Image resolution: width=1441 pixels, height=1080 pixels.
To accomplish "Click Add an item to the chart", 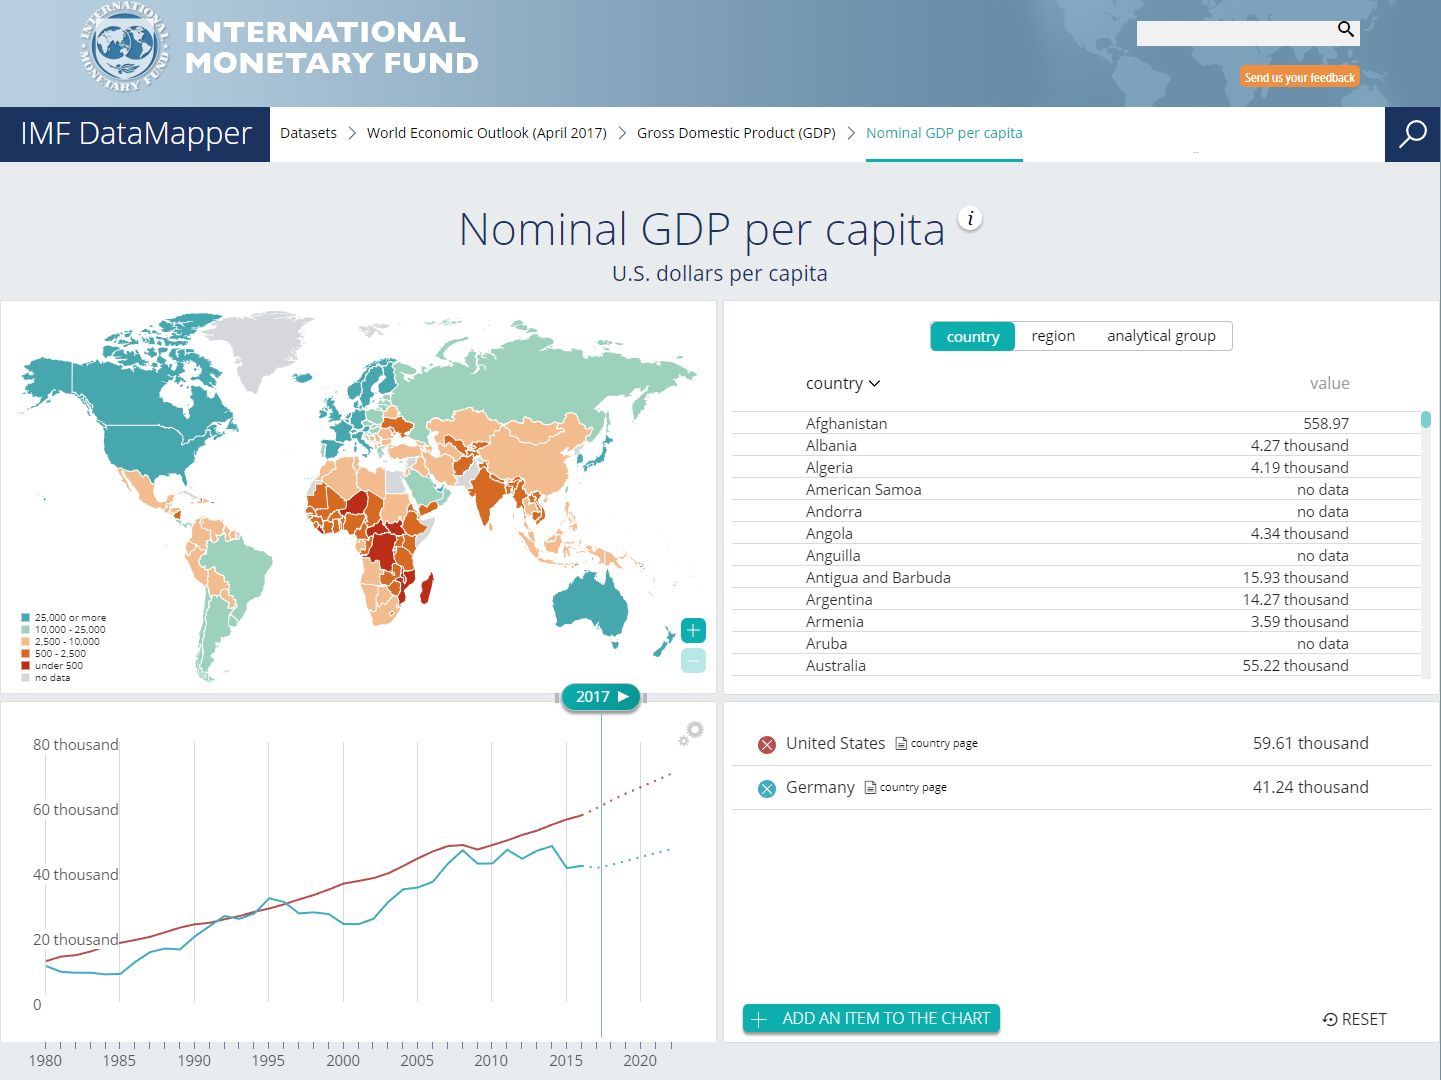I will point(871,1018).
